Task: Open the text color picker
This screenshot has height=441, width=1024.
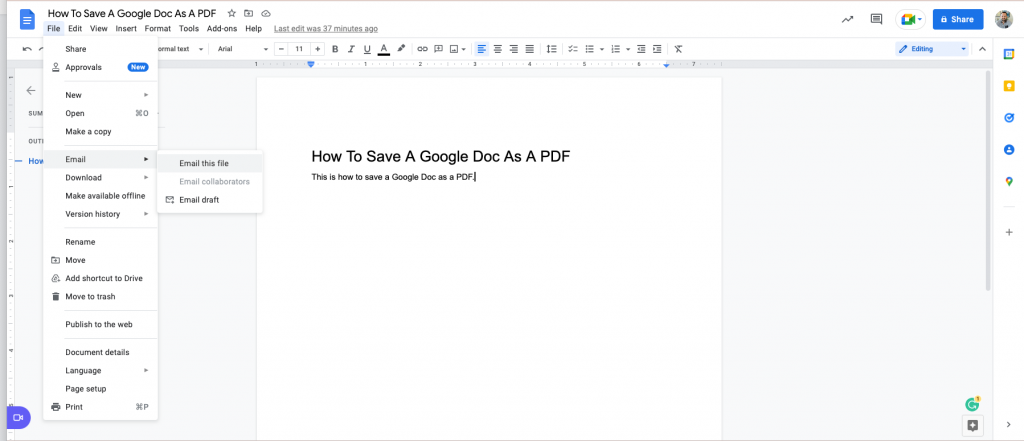Action: (x=384, y=49)
